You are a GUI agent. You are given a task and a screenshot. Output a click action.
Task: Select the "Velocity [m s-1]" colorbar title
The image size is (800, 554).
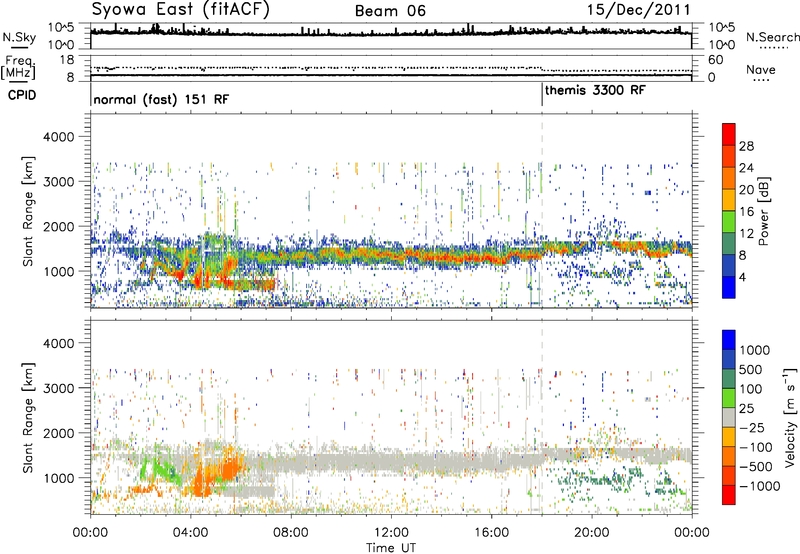(x=790, y=417)
